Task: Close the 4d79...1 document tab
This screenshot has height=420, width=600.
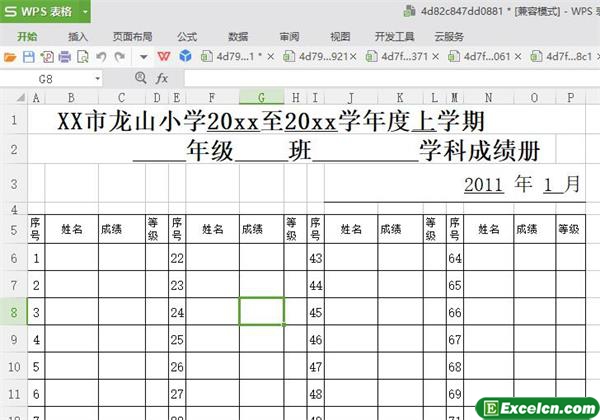Action: click(271, 57)
